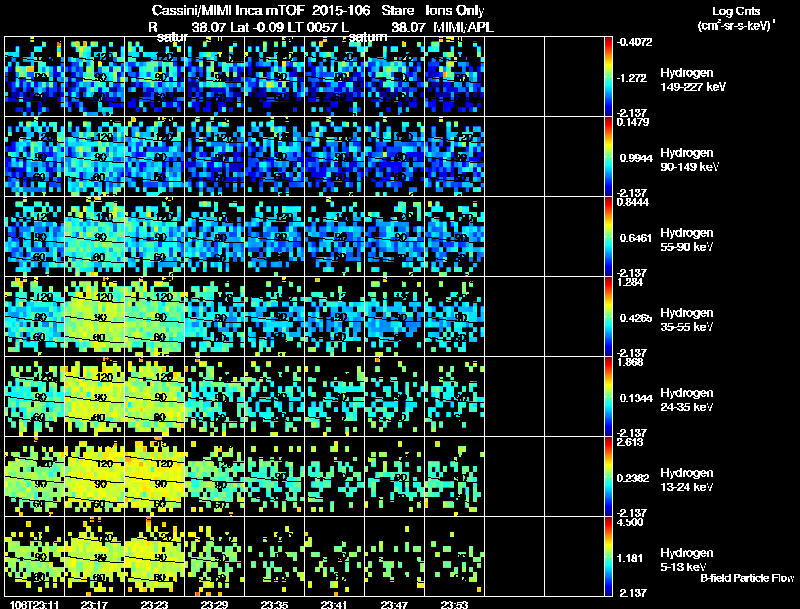The width and height of the screenshot is (800, 609).
Task: Click the '23:23' time axis label
Action: click(x=155, y=605)
